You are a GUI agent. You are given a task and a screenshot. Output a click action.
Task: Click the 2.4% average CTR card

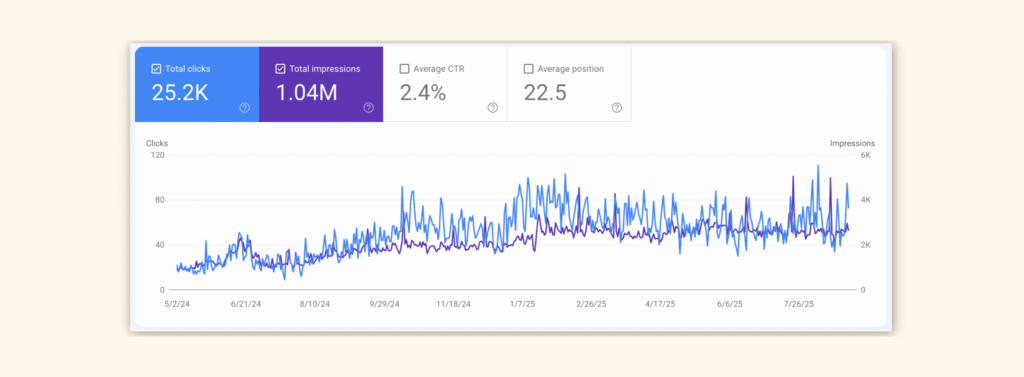(445, 84)
